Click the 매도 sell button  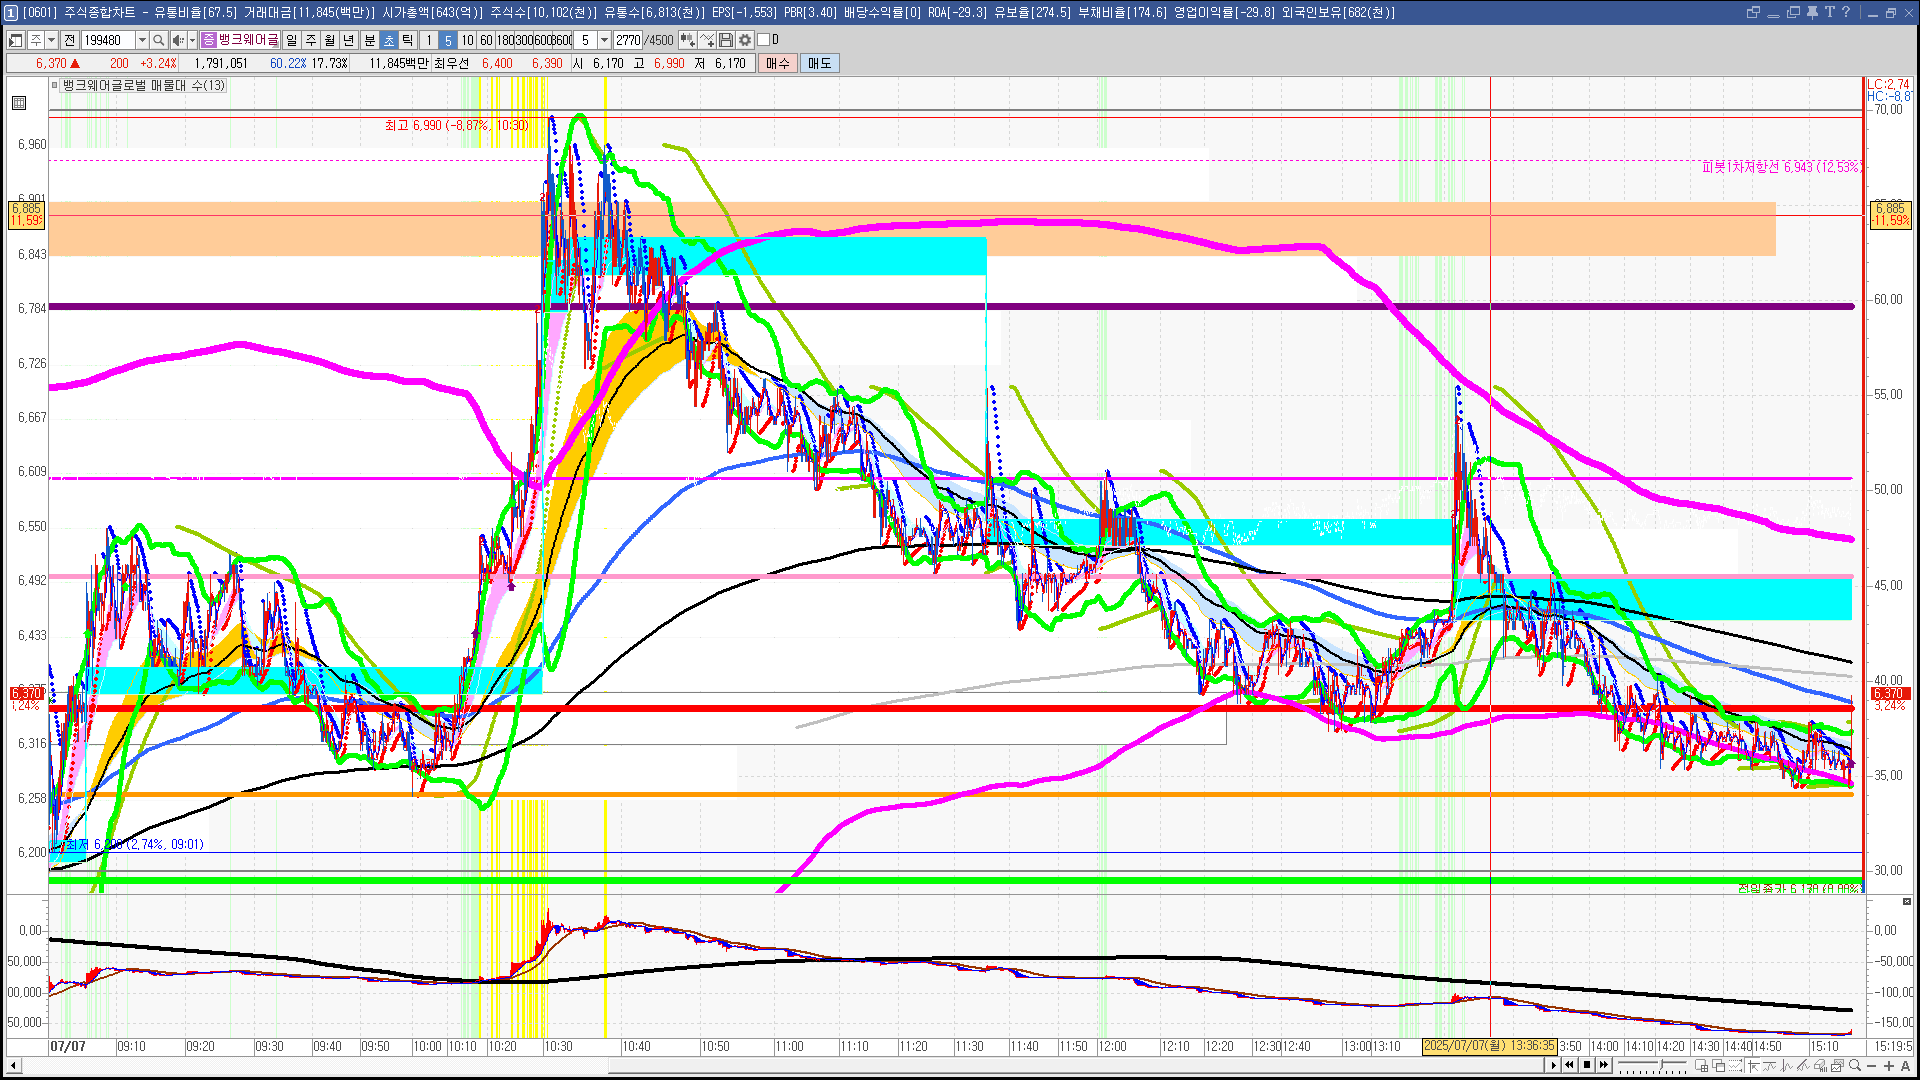point(820,63)
